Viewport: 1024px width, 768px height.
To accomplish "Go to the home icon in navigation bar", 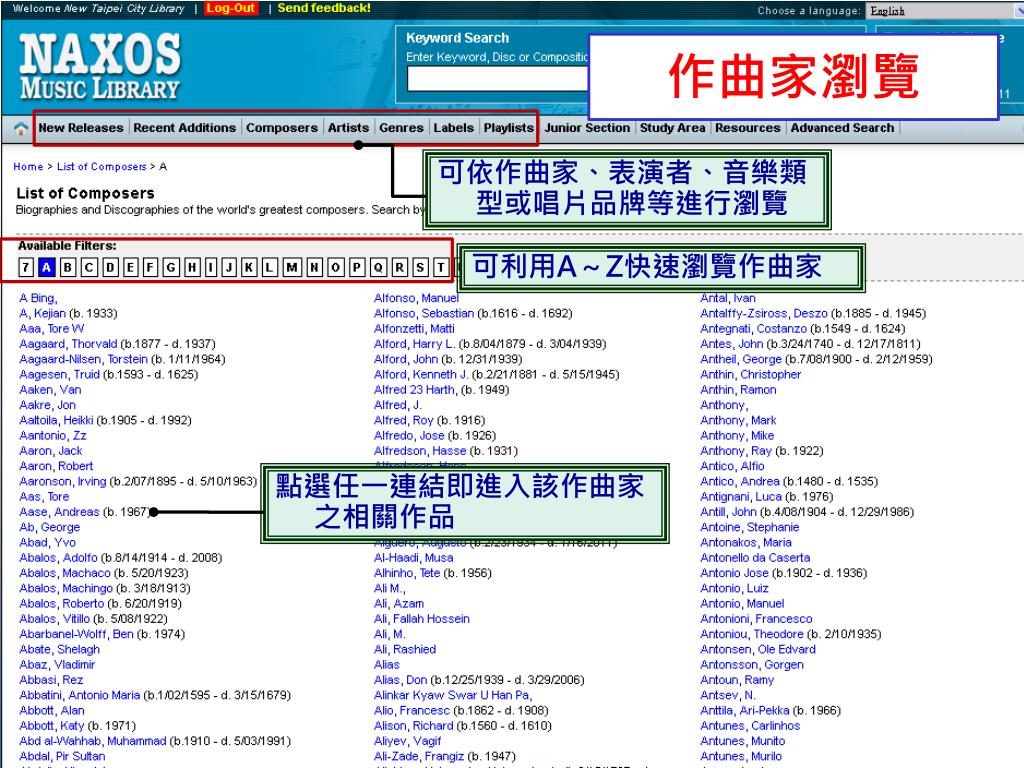I will pos(21,129).
